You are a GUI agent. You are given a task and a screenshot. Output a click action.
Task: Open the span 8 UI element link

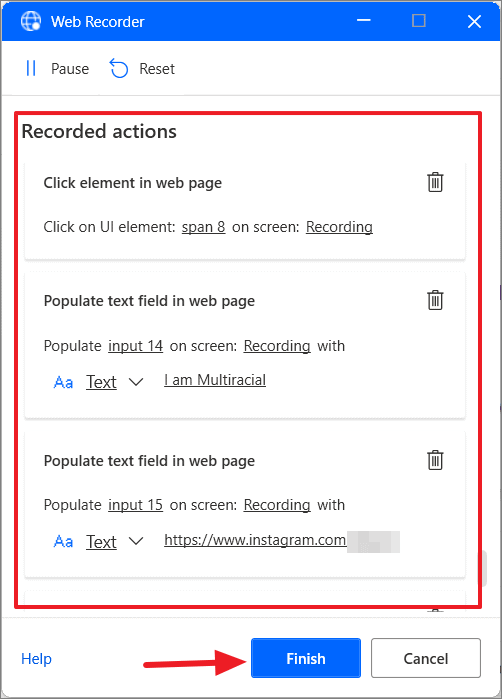(x=203, y=227)
